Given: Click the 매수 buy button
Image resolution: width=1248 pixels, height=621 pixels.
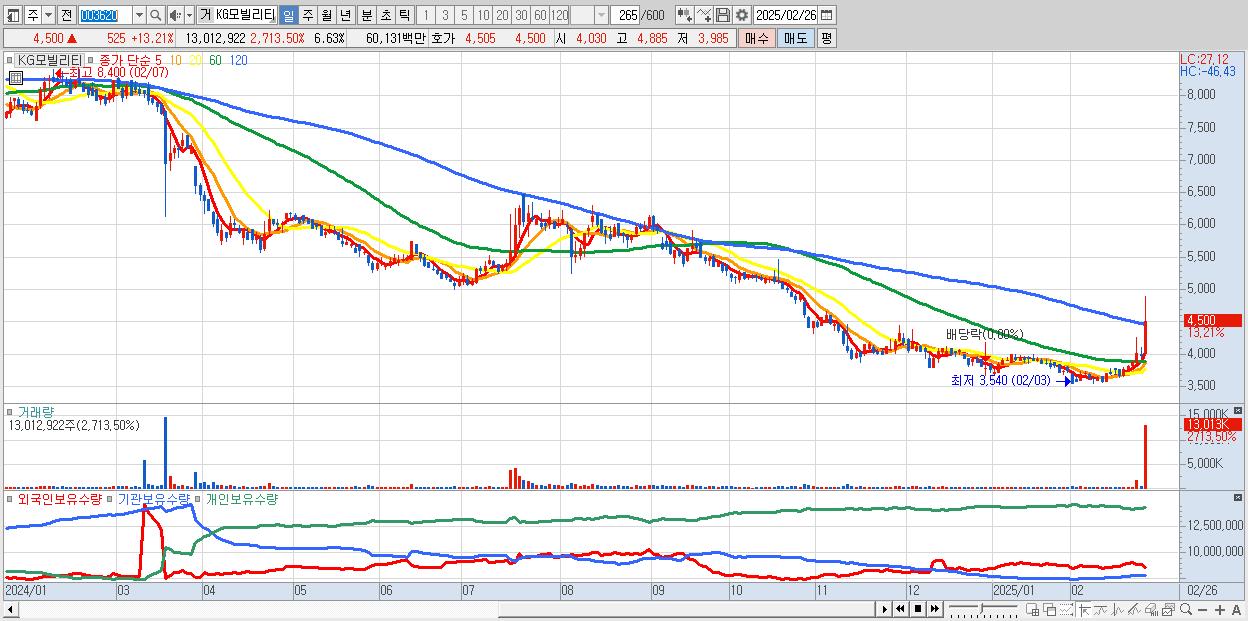Looking at the screenshot, I should [757, 38].
